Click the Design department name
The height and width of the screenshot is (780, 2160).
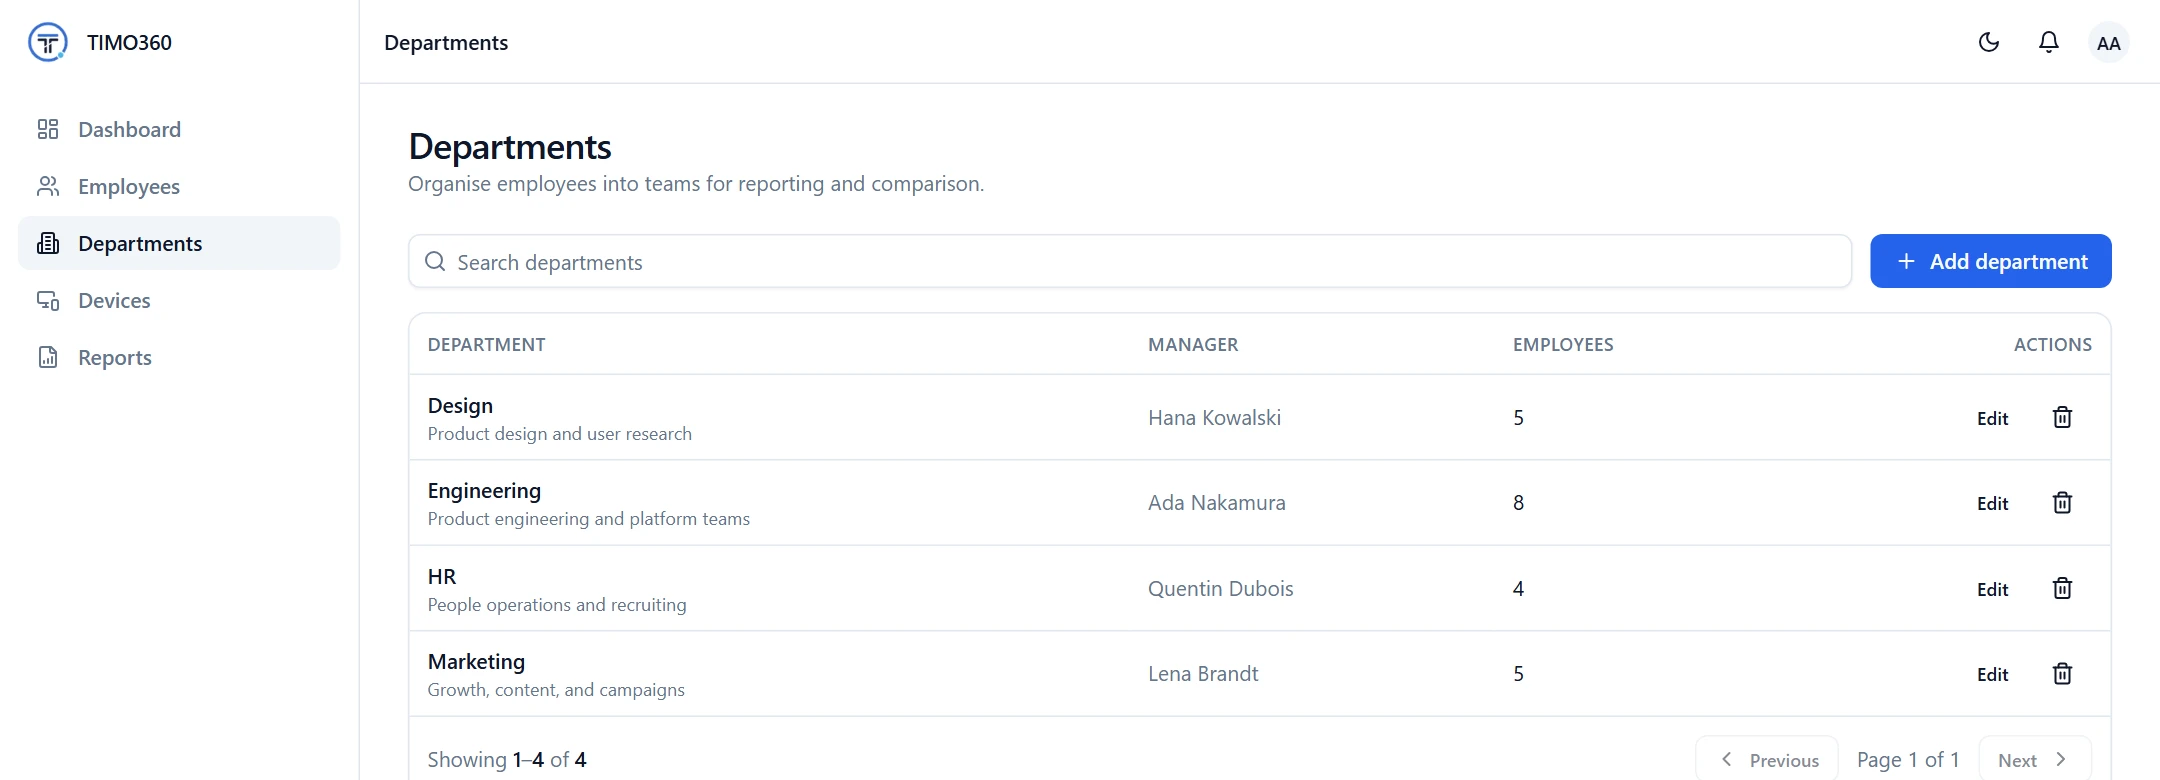pos(460,405)
